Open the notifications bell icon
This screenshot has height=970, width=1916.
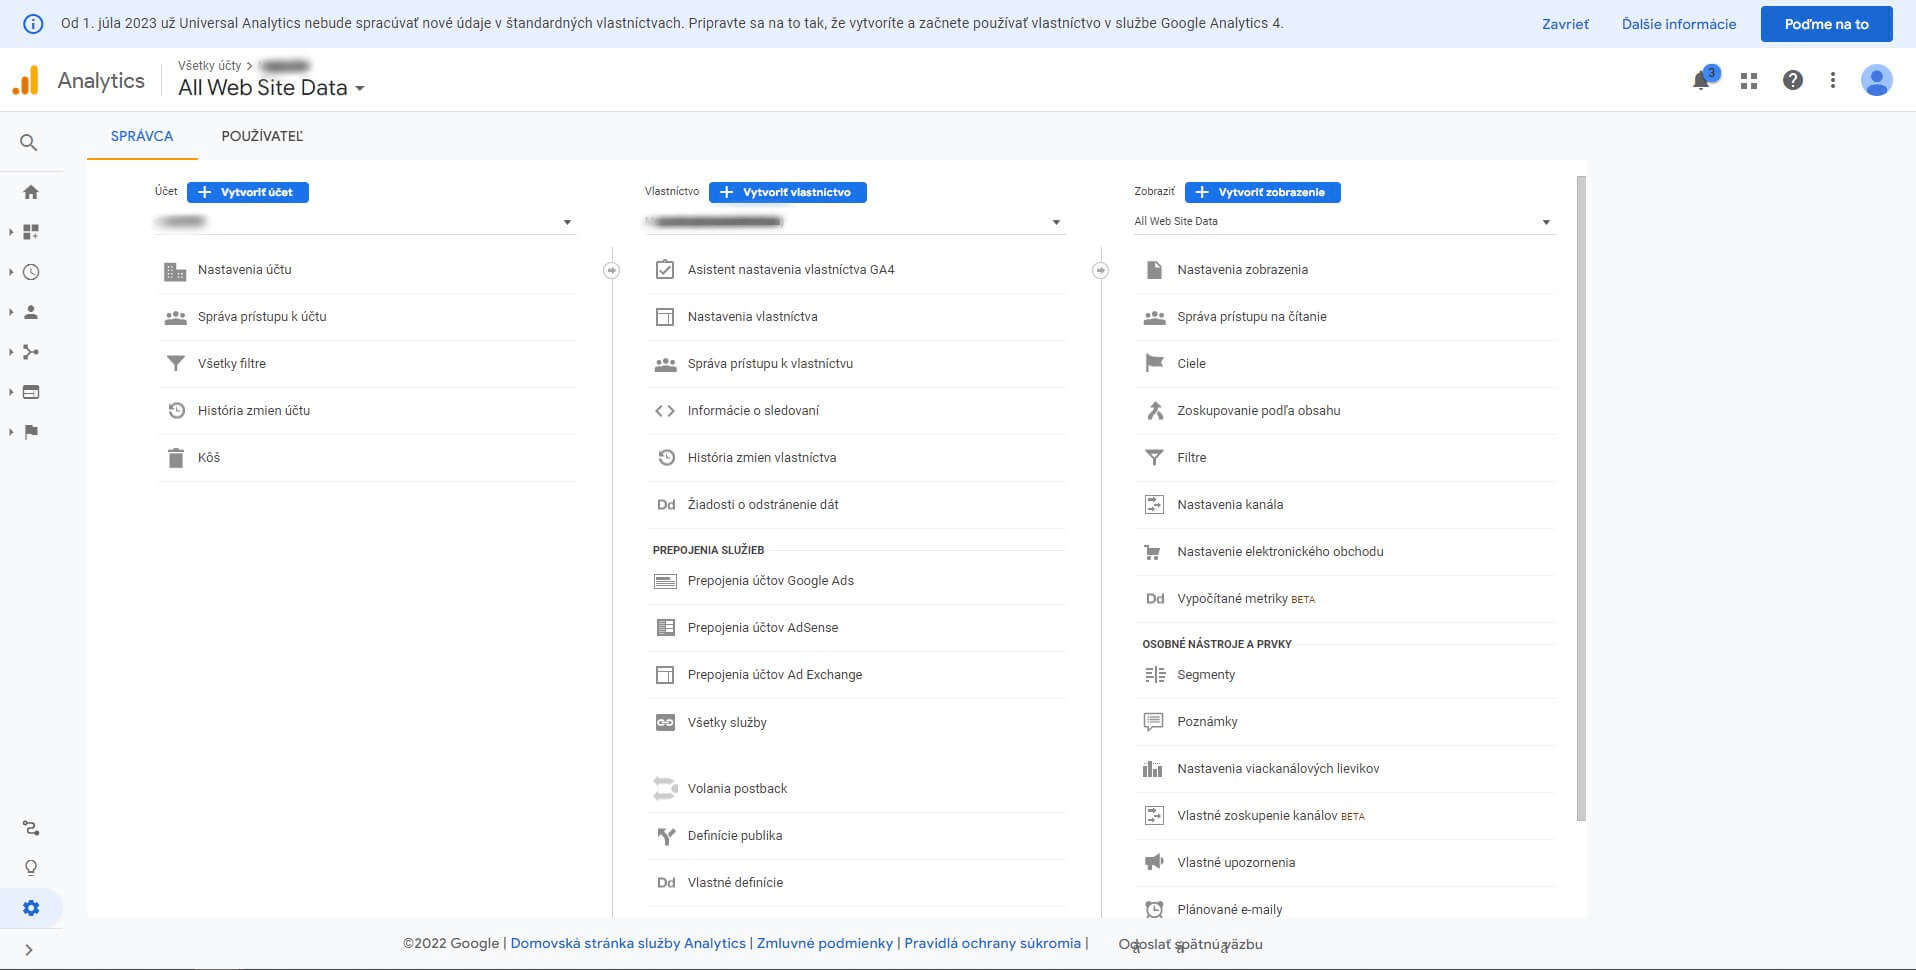coord(1701,80)
